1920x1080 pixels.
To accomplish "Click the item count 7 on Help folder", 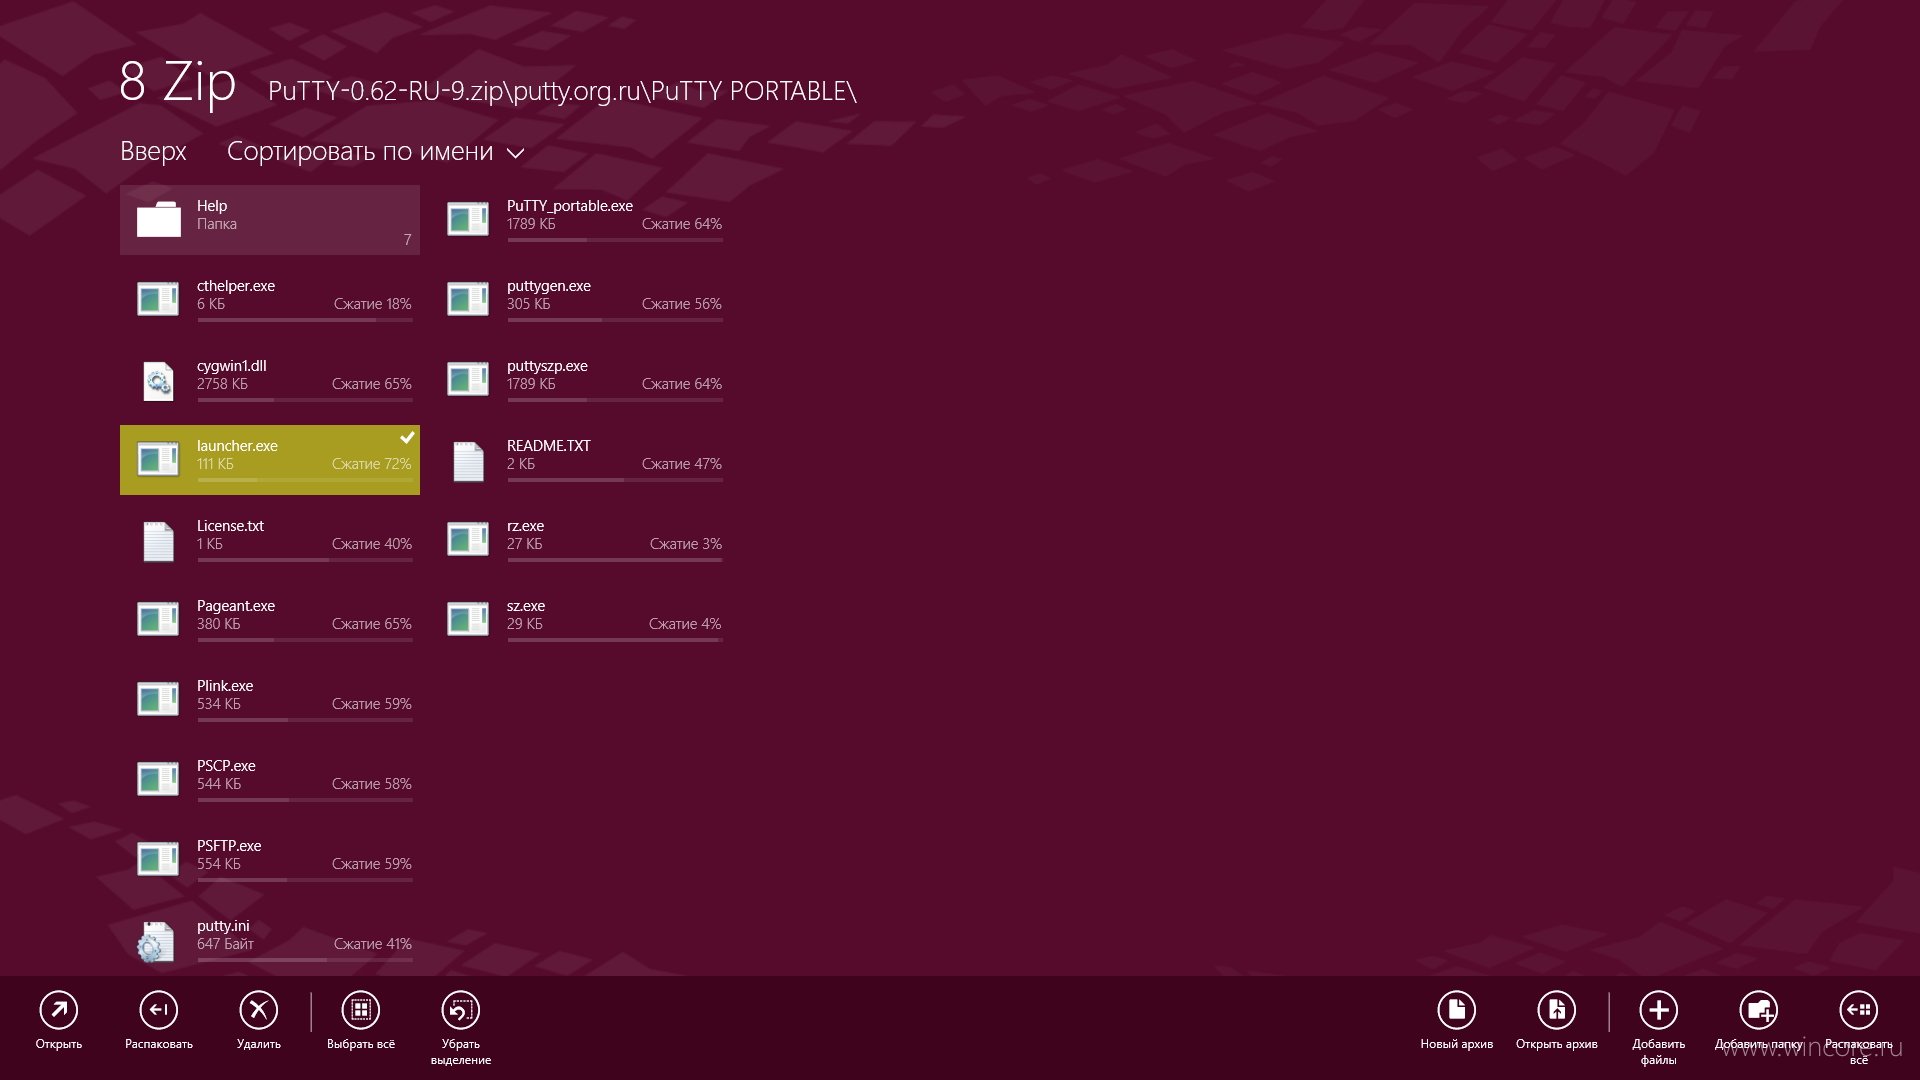I will click(x=407, y=240).
